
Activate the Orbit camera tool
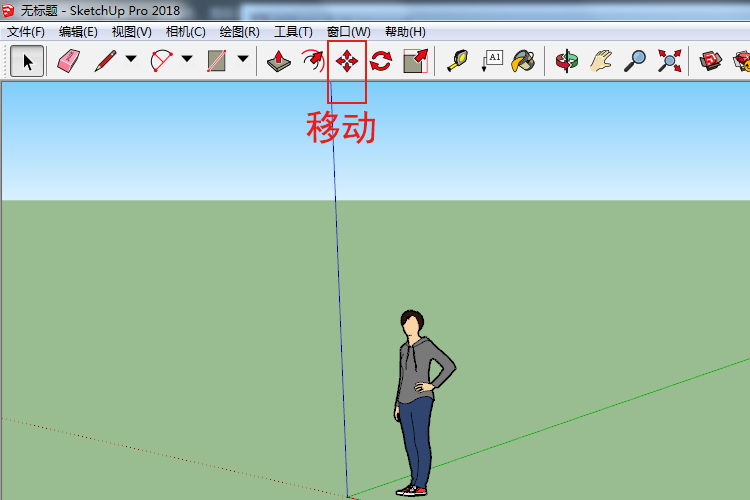(567, 61)
